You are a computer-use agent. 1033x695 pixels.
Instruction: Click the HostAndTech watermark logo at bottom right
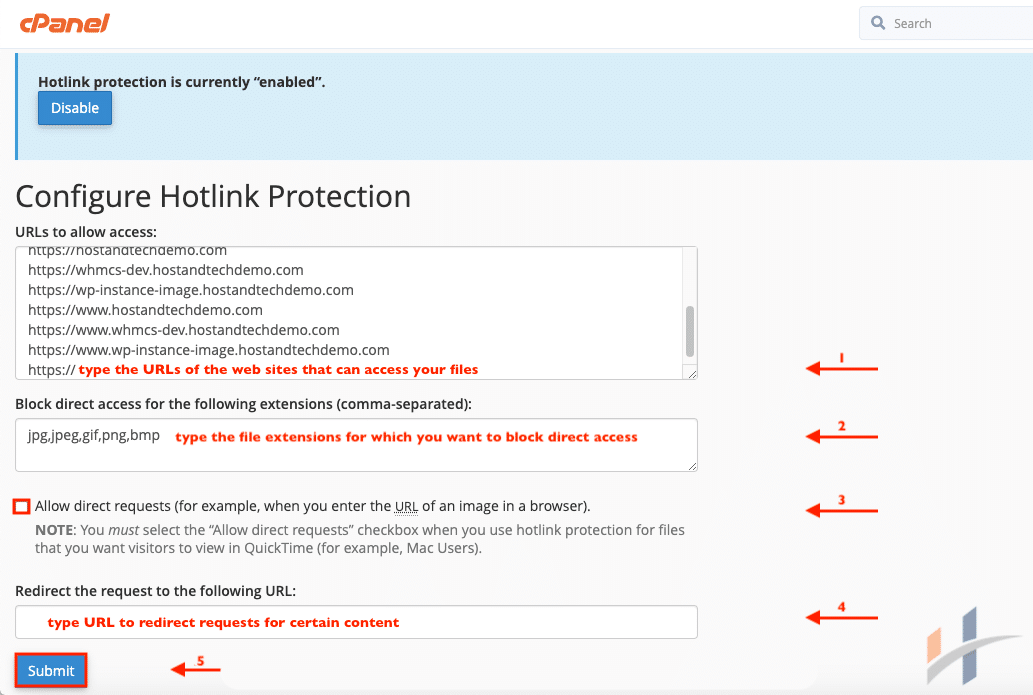[x=955, y=645]
